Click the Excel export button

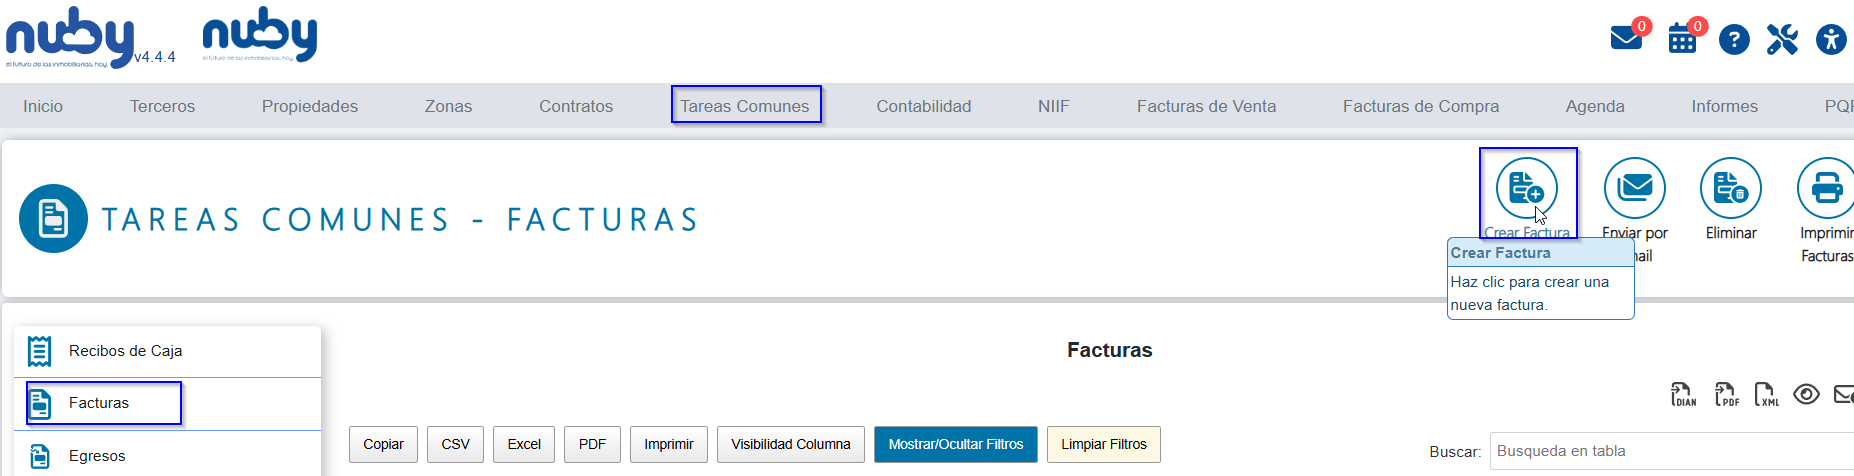click(x=524, y=444)
